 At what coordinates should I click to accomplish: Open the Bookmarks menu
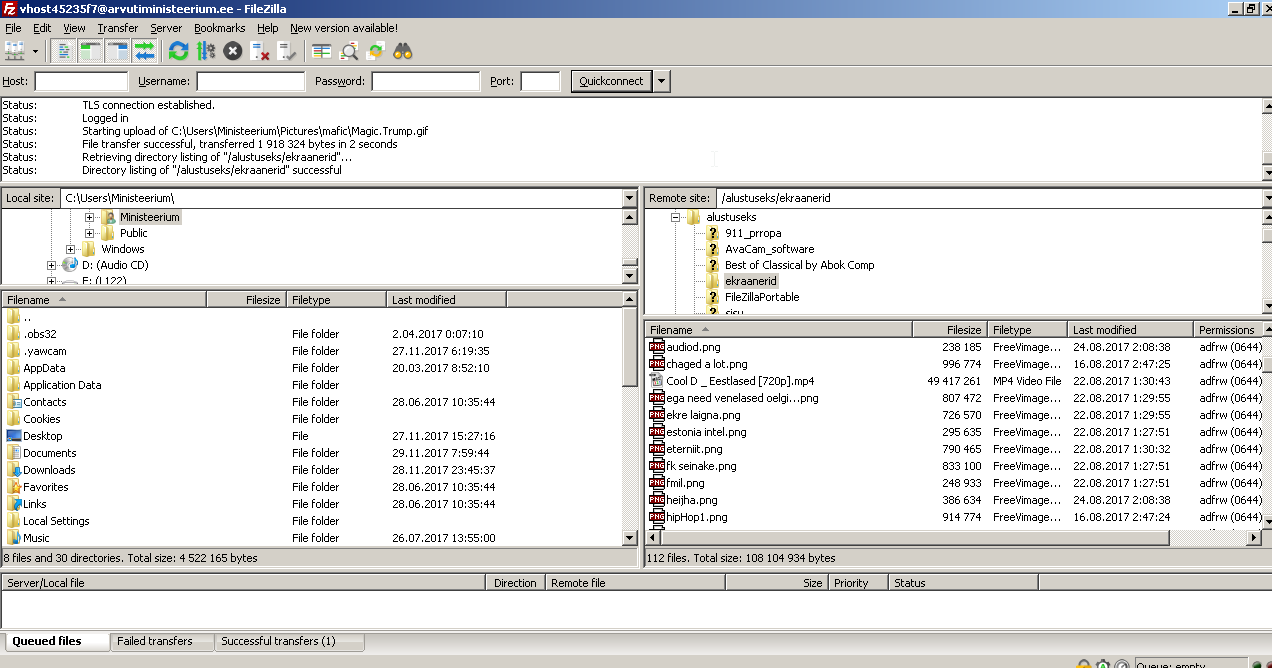[x=219, y=28]
